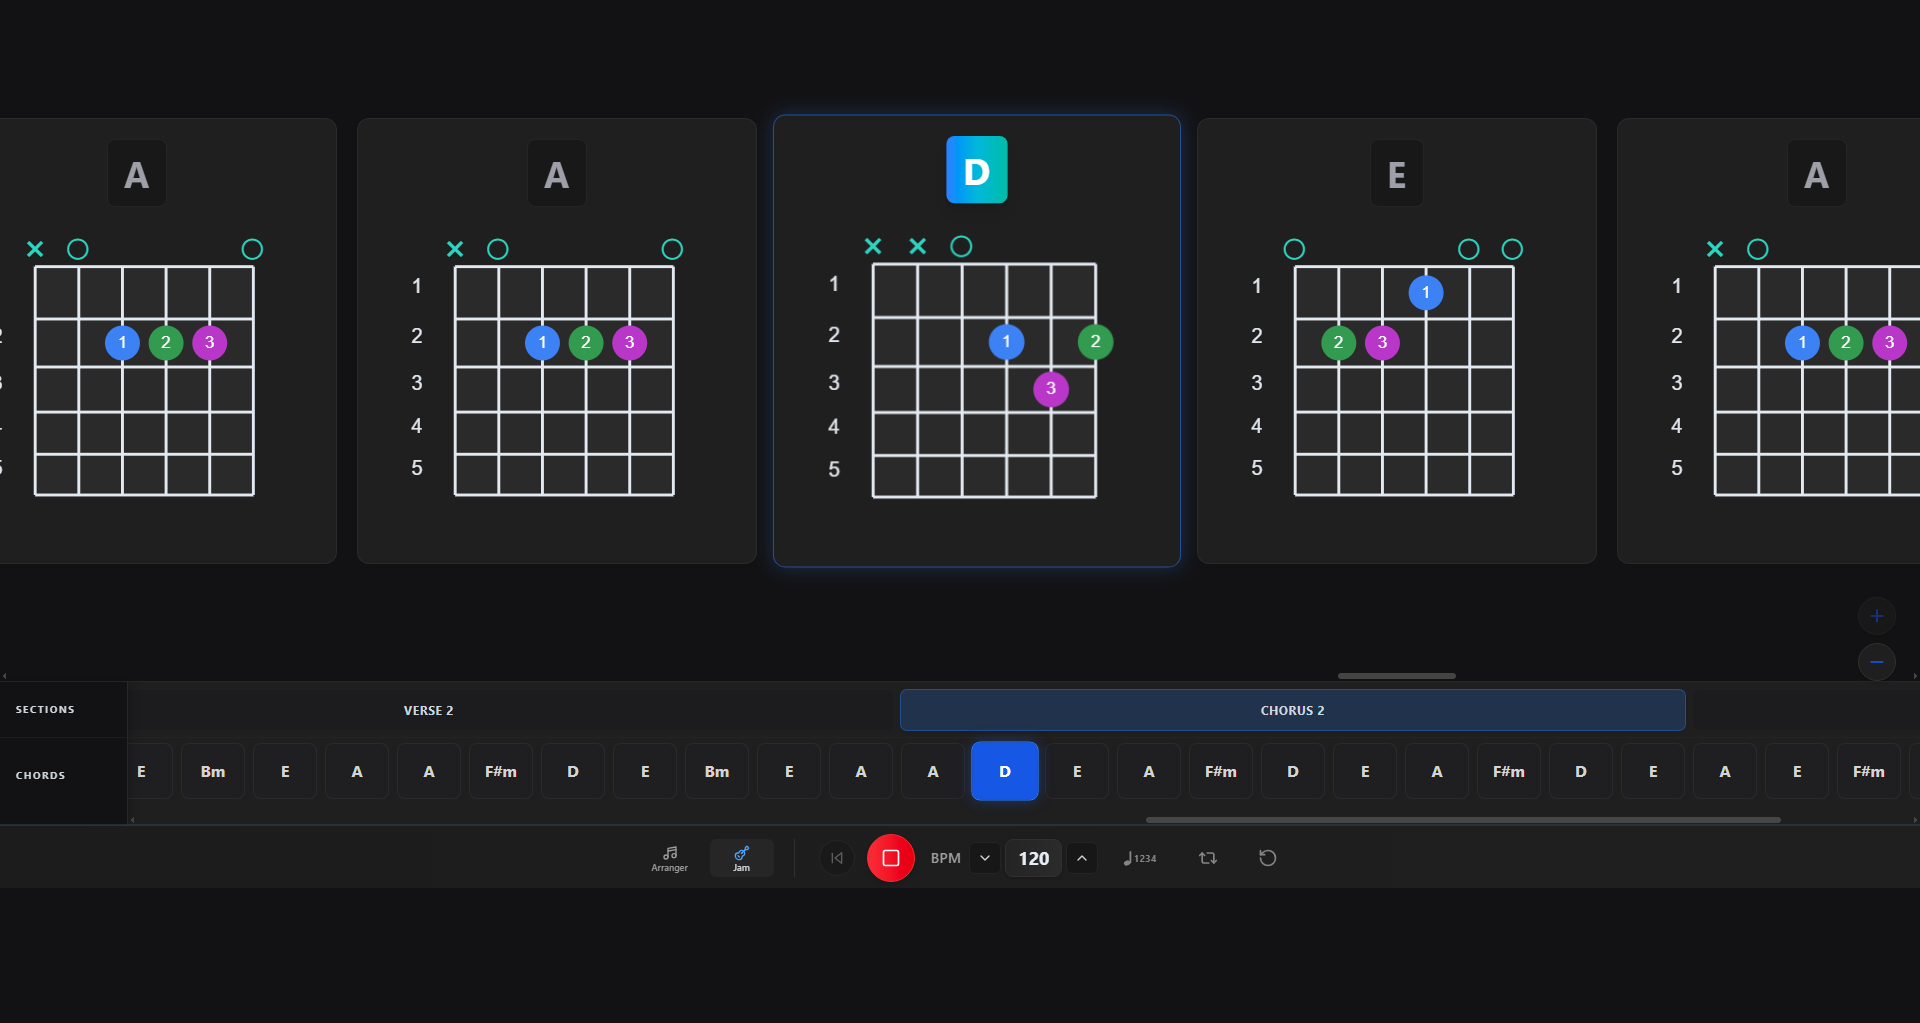Click the BPM label

[945, 858]
